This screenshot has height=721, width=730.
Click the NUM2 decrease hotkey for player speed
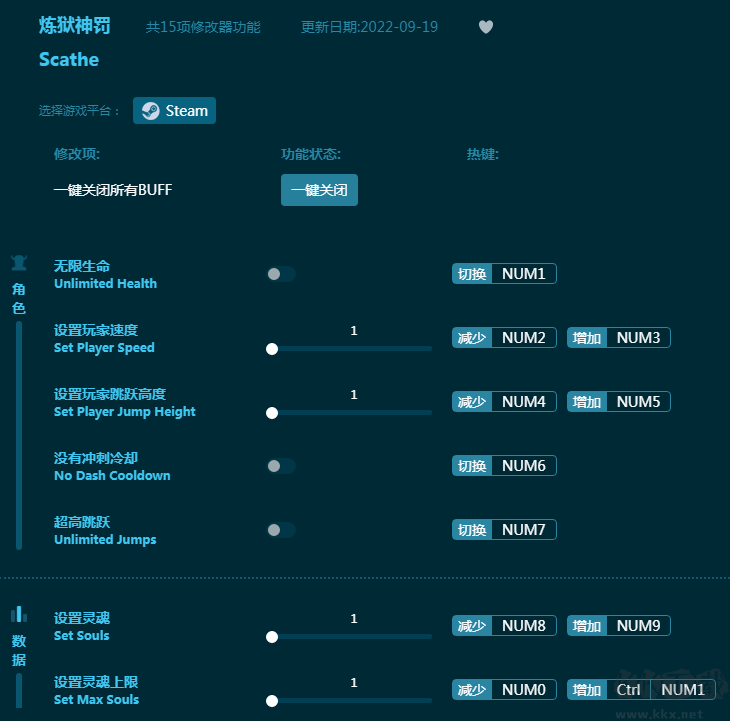coord(504,338)
